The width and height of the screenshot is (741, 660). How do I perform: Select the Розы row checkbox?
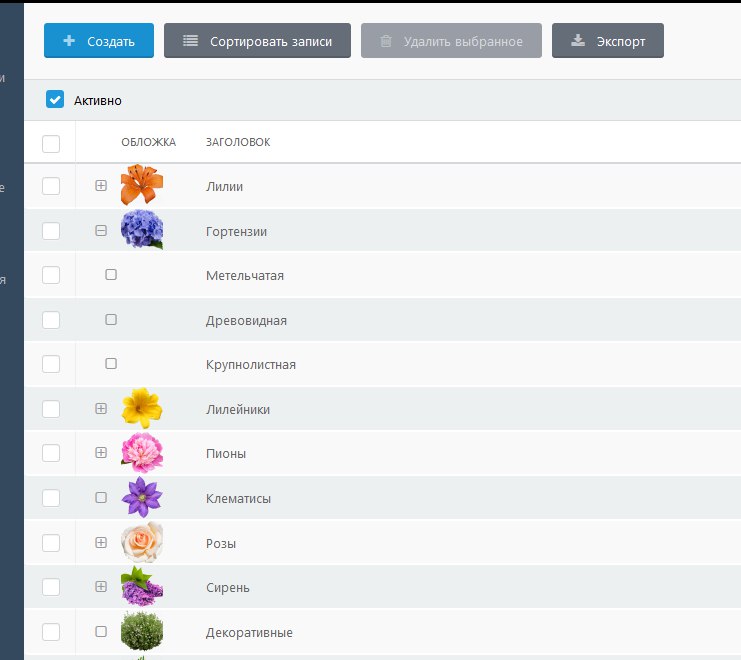coord(51,543)
